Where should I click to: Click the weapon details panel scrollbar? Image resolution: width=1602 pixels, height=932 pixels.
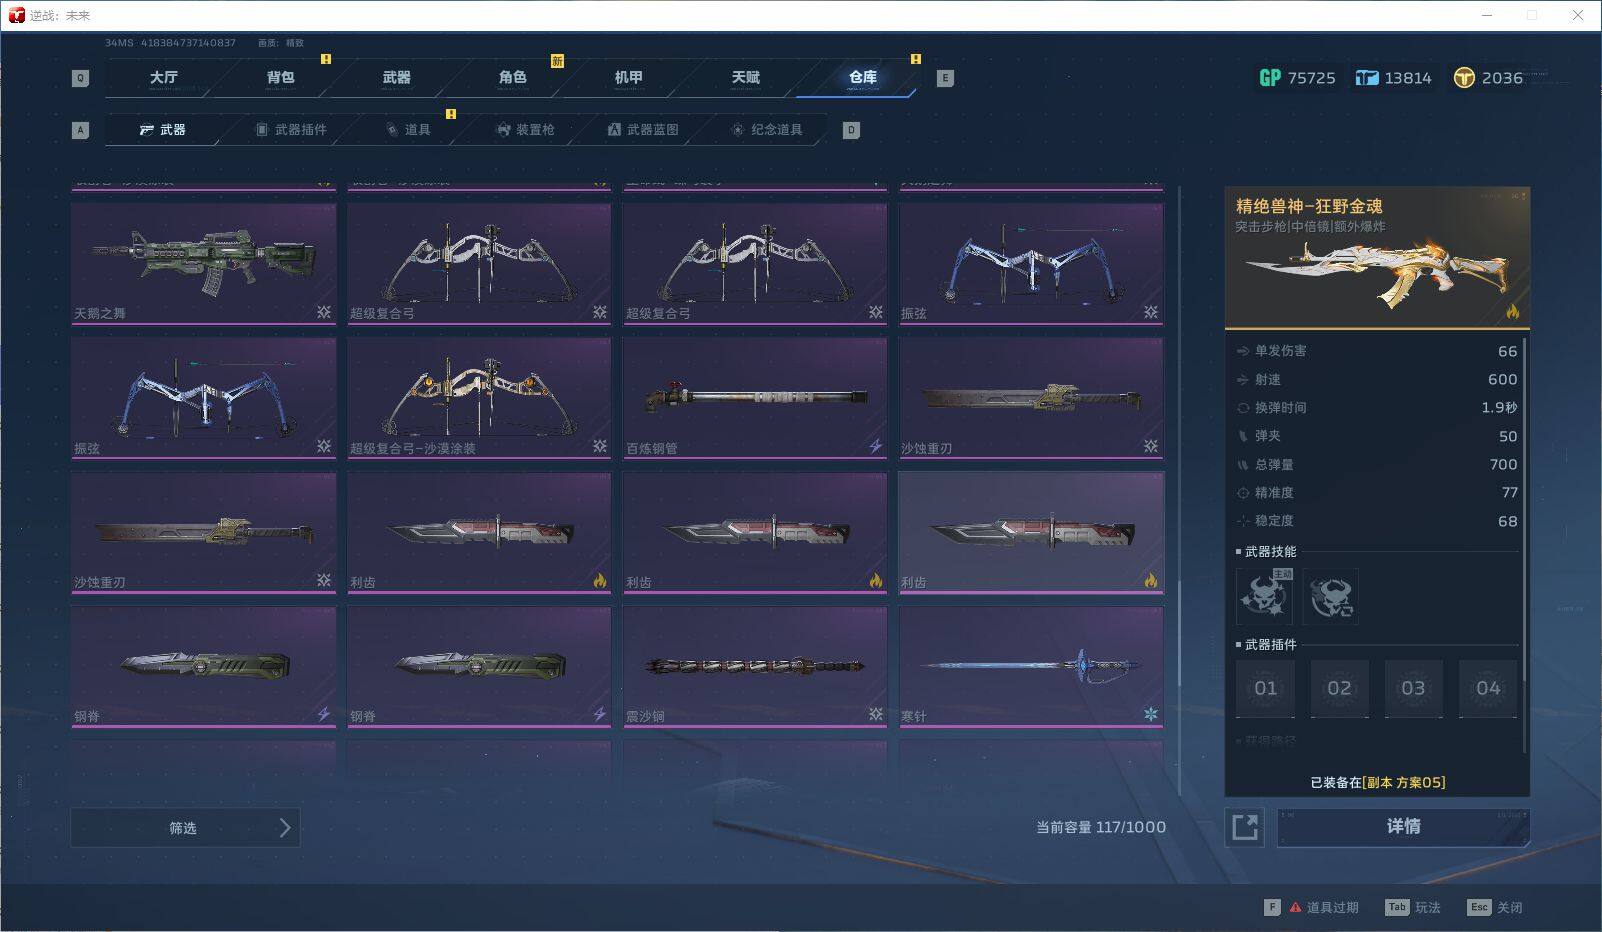1523,510
